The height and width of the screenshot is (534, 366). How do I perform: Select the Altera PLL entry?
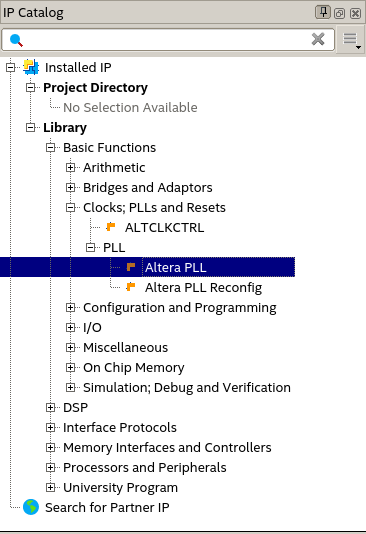coord(176,267)
